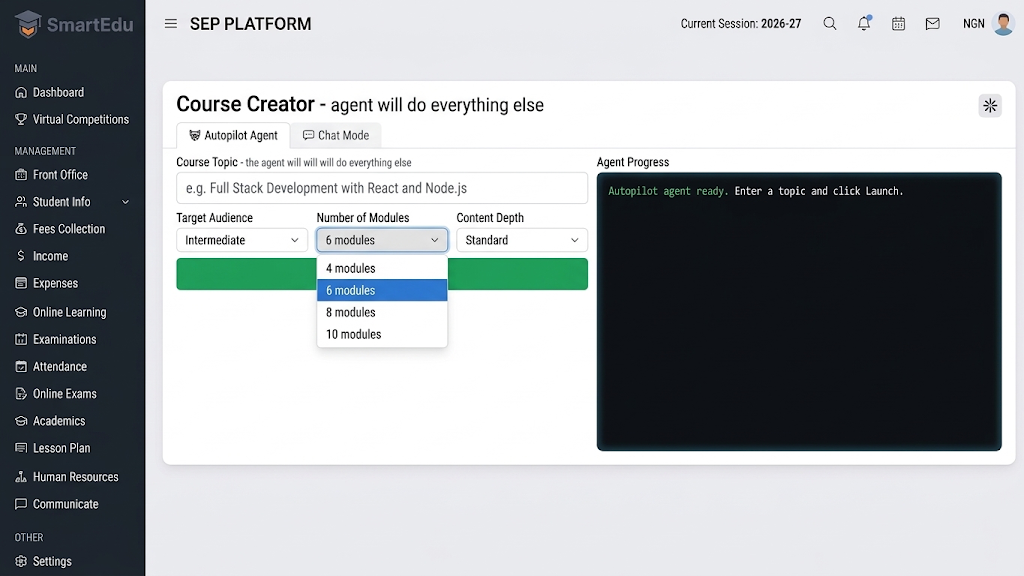Expand the Student Info submenu chevron
1024x576 pixels.
tap(125, 202)
